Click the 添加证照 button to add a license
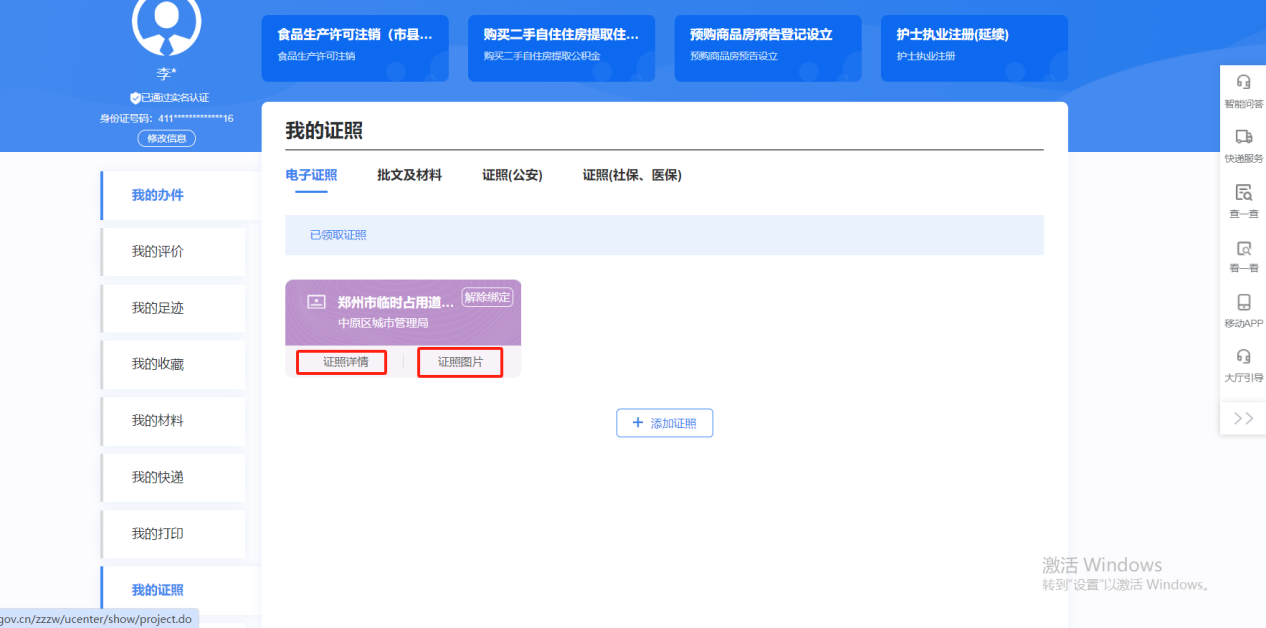Viewport: 1266px width, 628px height. pyautogui.click(x=664, y=422)
